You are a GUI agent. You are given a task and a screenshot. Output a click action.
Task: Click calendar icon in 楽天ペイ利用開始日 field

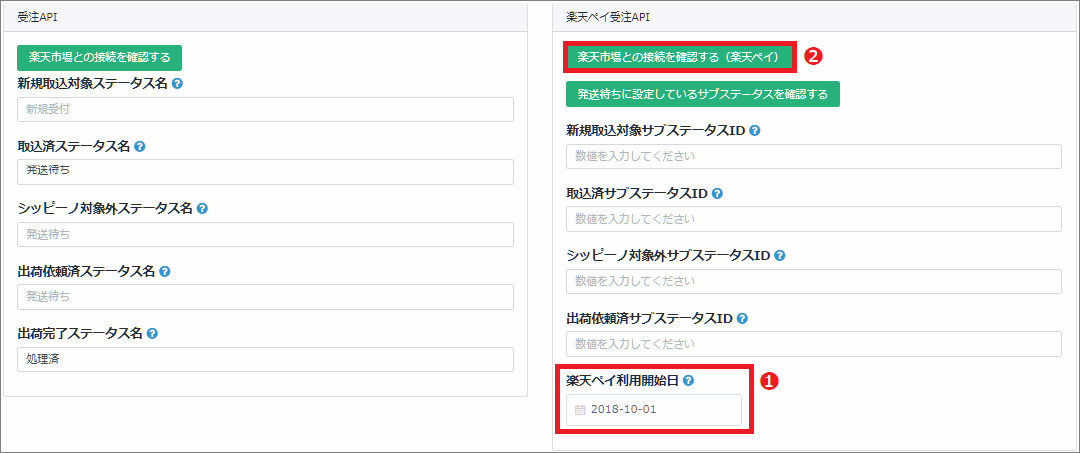pos(580,410)
